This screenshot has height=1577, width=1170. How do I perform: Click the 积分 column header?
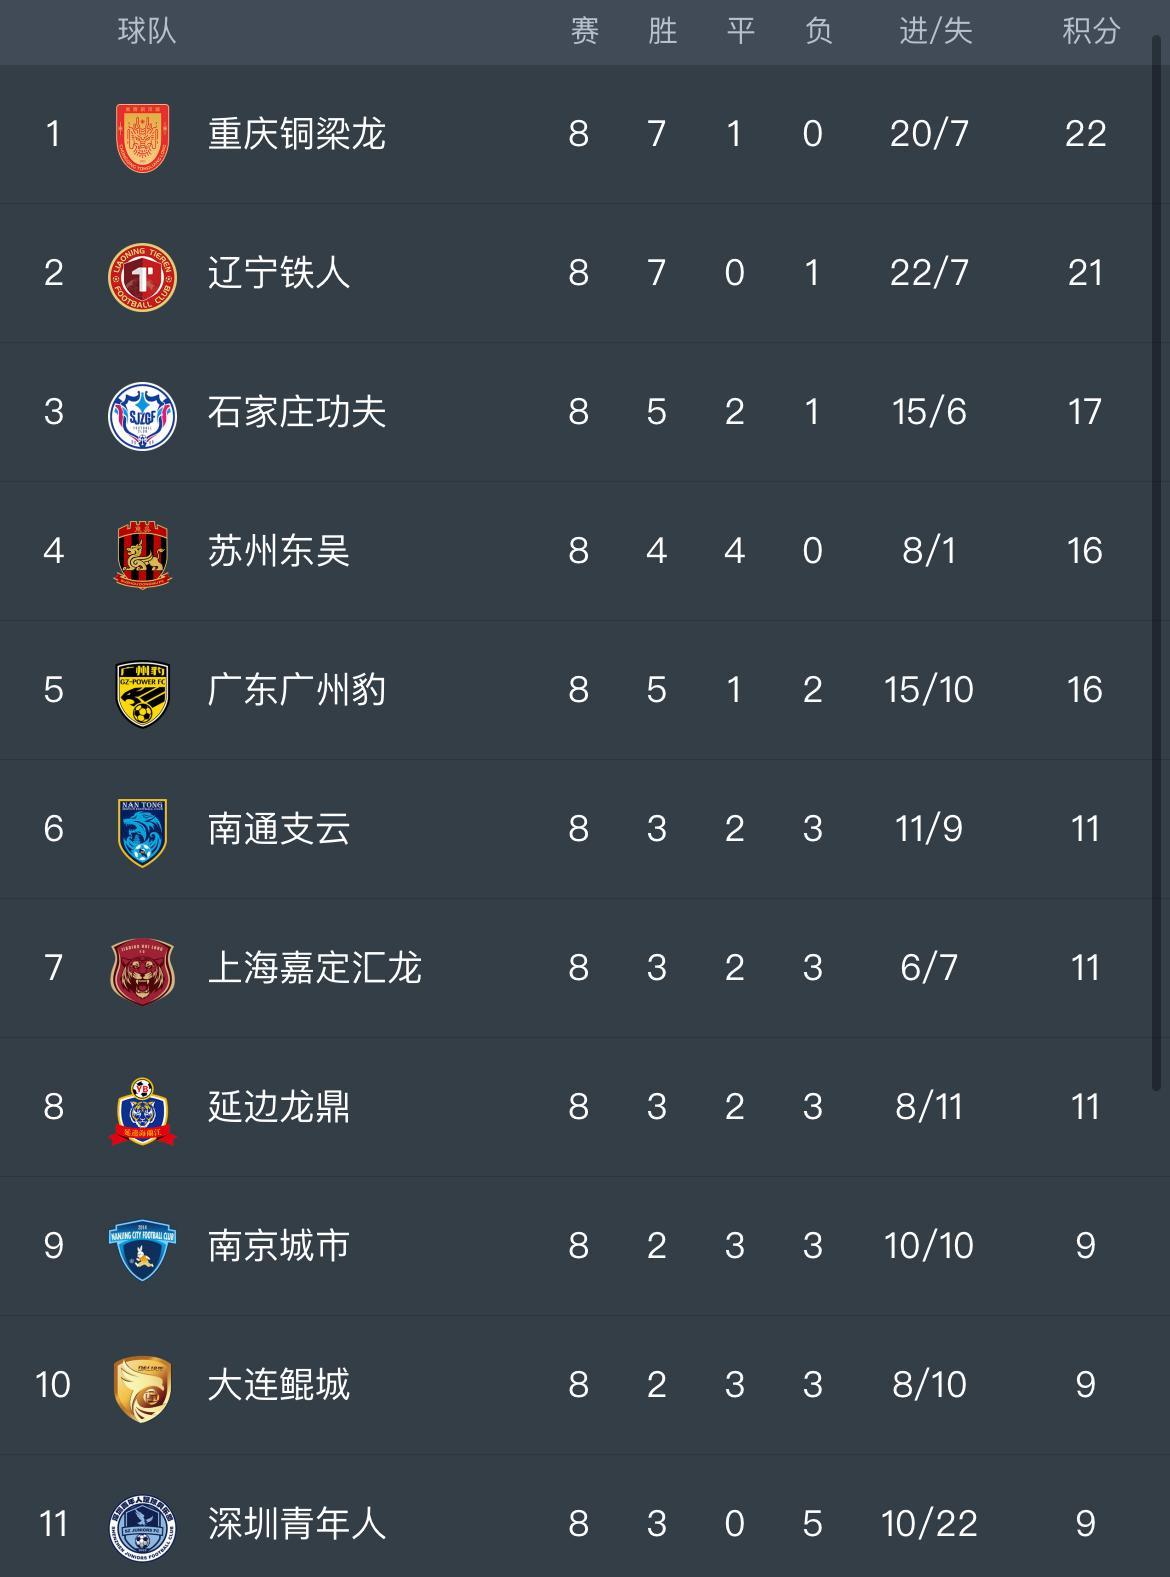pos(1090,31)
